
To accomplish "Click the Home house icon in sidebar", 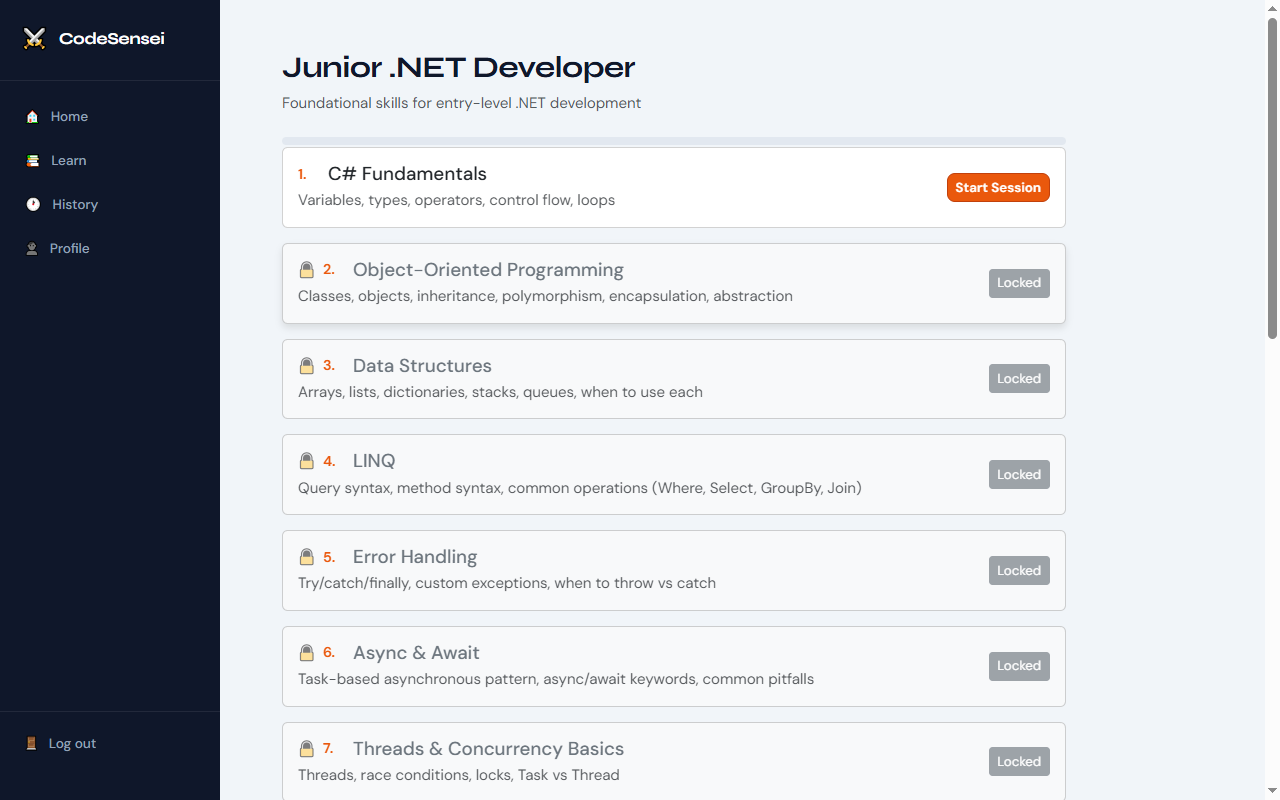I will [x=32, y=116].
